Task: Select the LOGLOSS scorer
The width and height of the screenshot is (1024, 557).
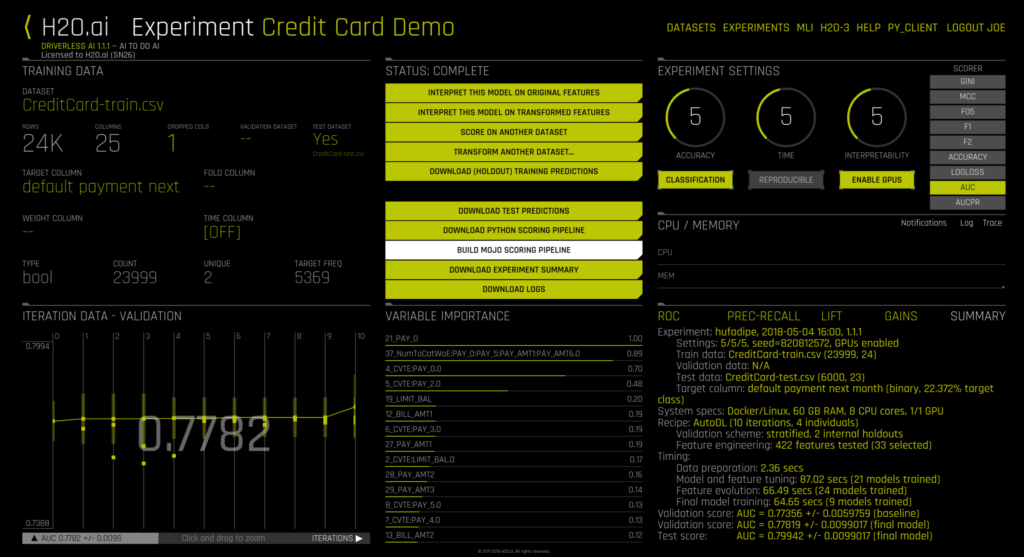Action: pyautogui.click(x=967, y=172)
